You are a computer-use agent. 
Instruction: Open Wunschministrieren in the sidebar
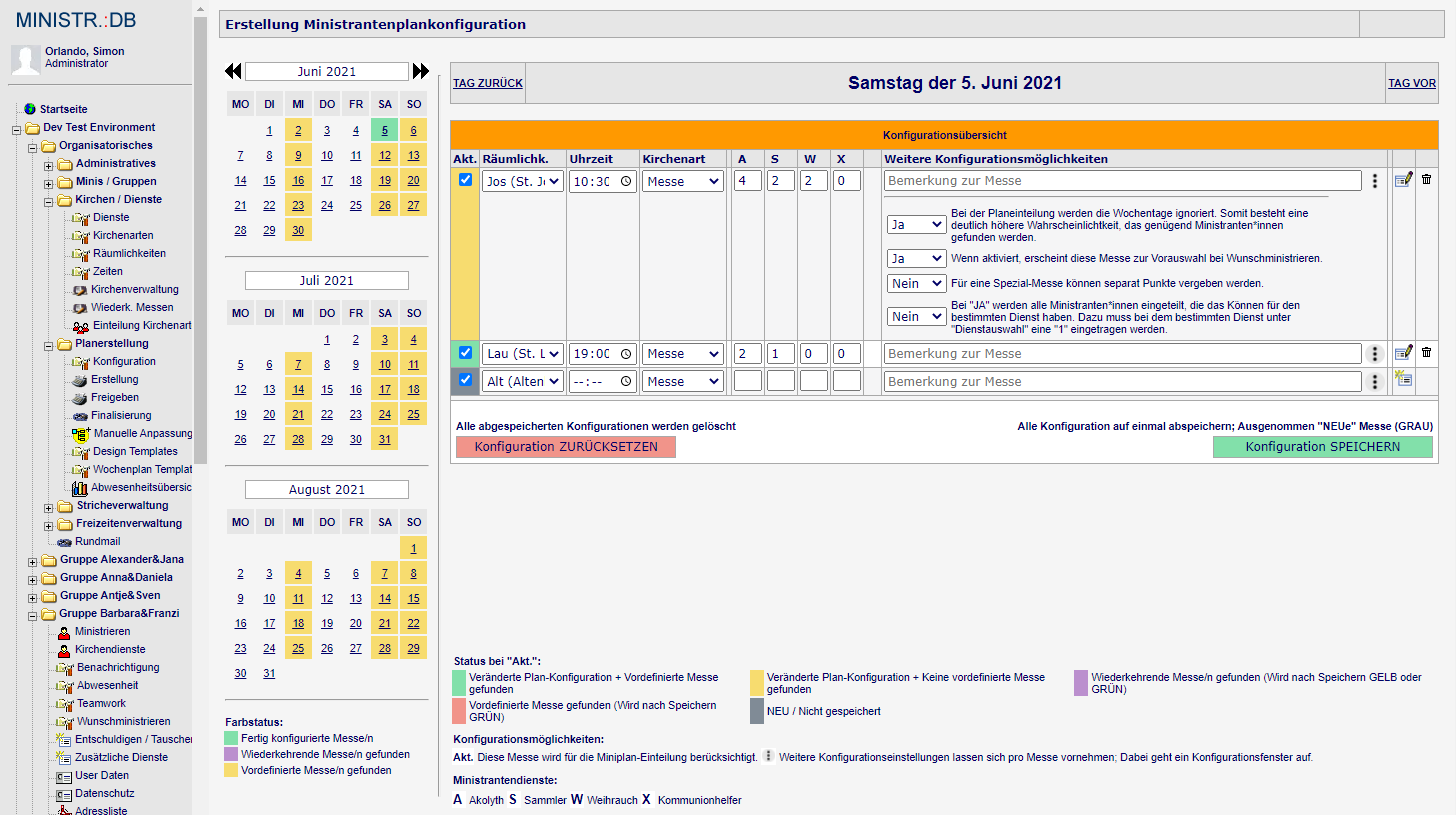pyautogui.click(x=123, y=721)
